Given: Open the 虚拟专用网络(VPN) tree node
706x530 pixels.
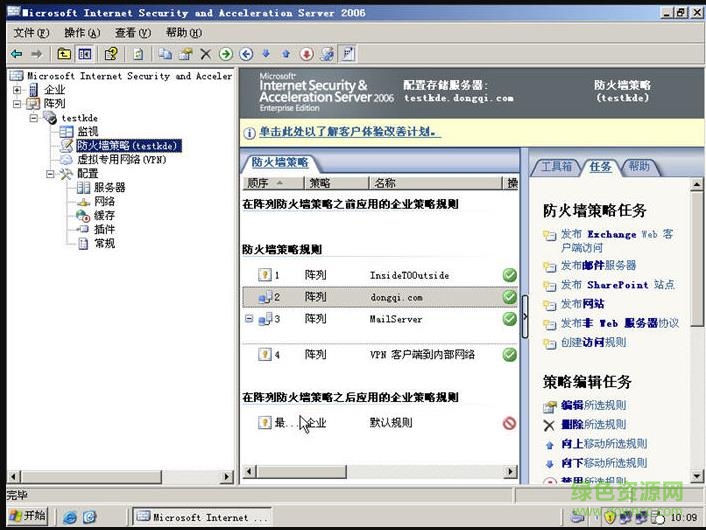Looking at the screenshot, I should (x=121, y=159).
